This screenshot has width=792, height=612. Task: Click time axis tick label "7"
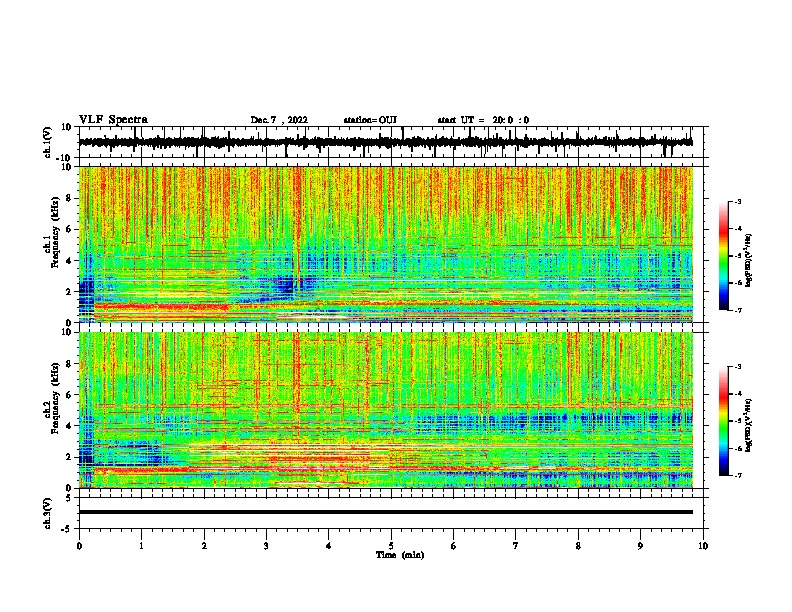[x=516, y=546]
